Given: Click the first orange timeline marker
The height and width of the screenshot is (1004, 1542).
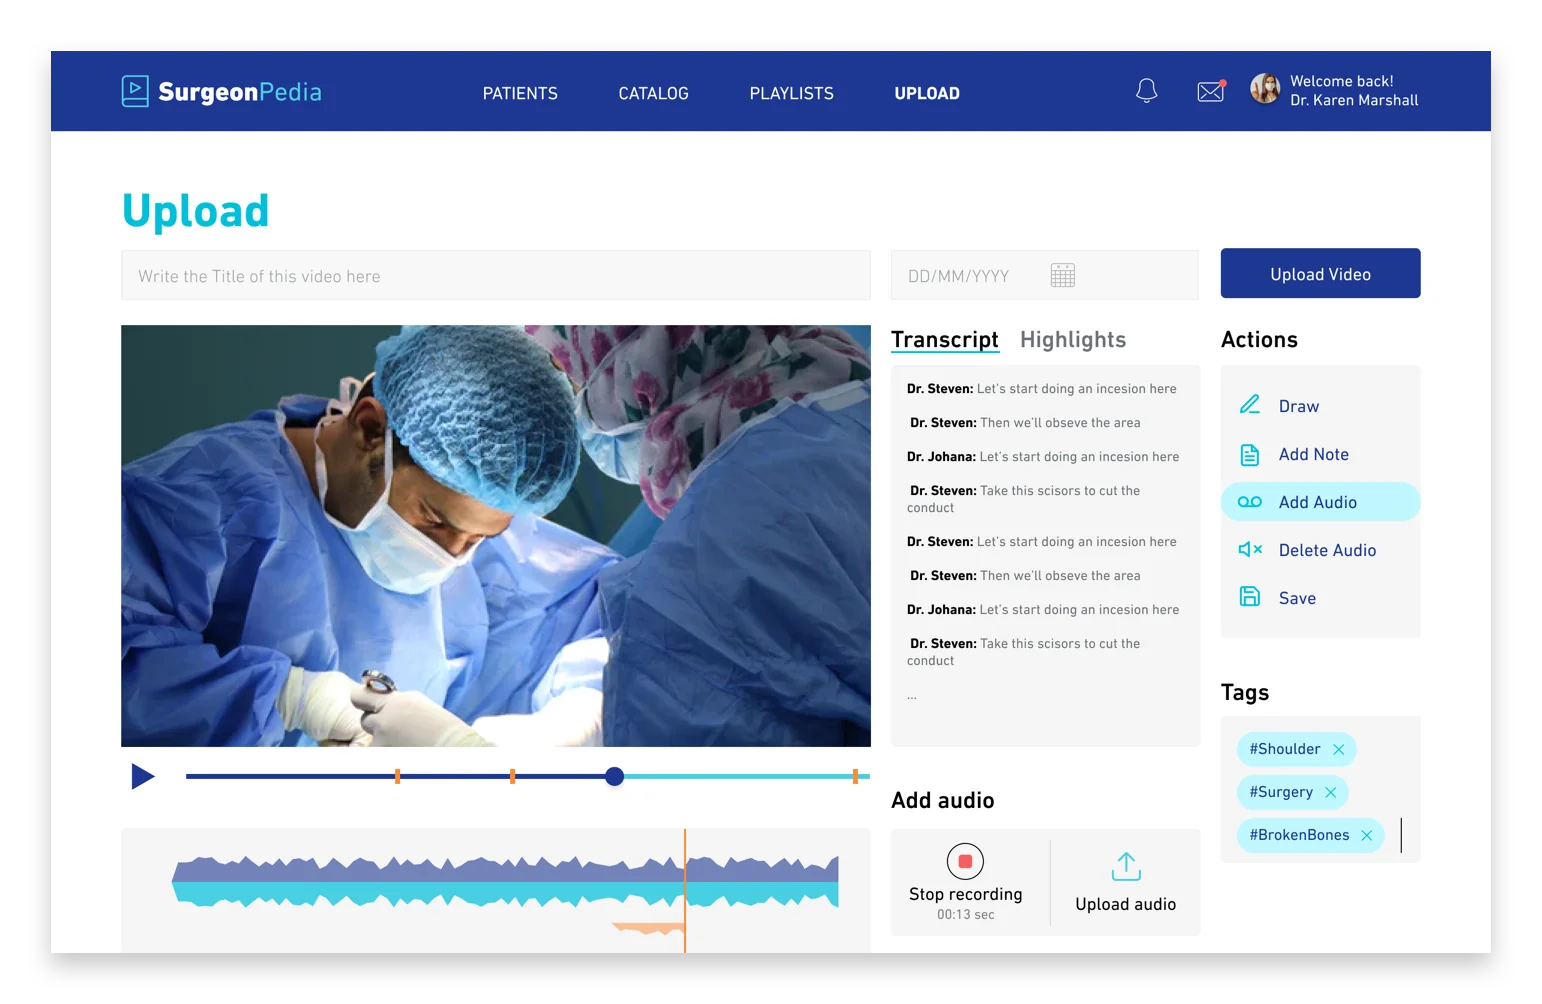Looking at the screenshot, I should [398, 776].
